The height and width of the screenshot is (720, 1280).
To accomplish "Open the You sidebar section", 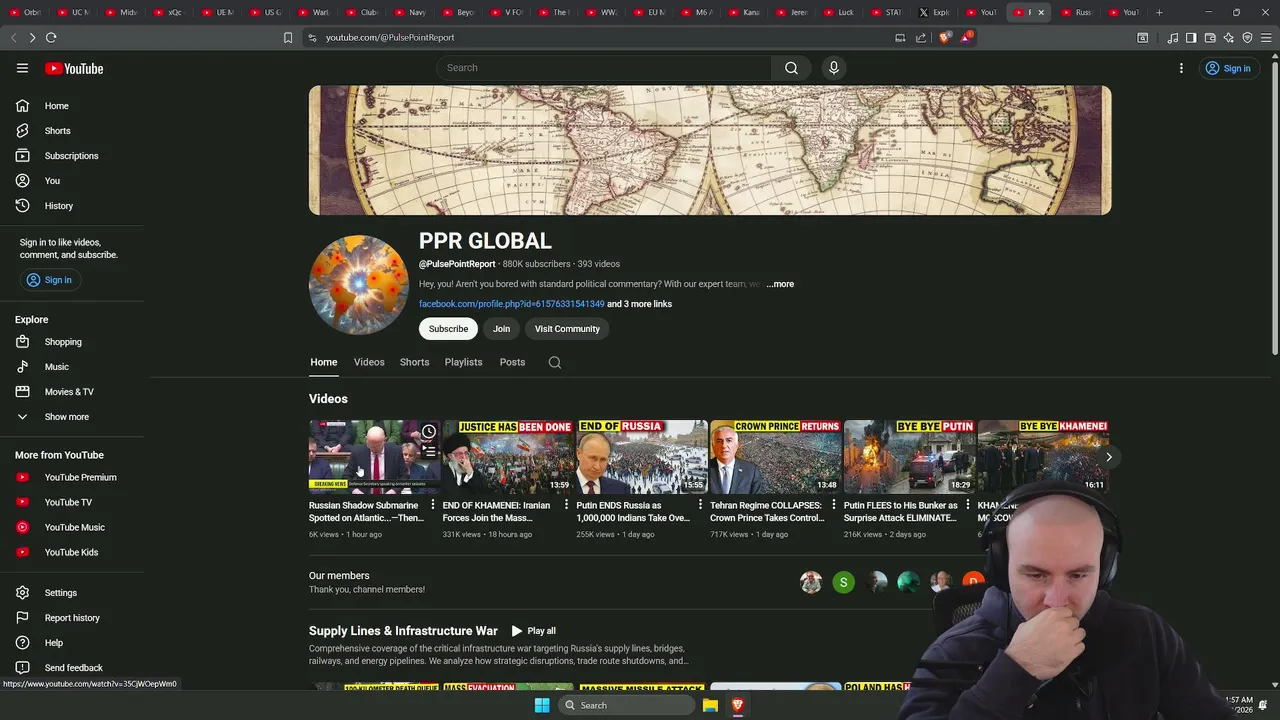I will [72, 181].
